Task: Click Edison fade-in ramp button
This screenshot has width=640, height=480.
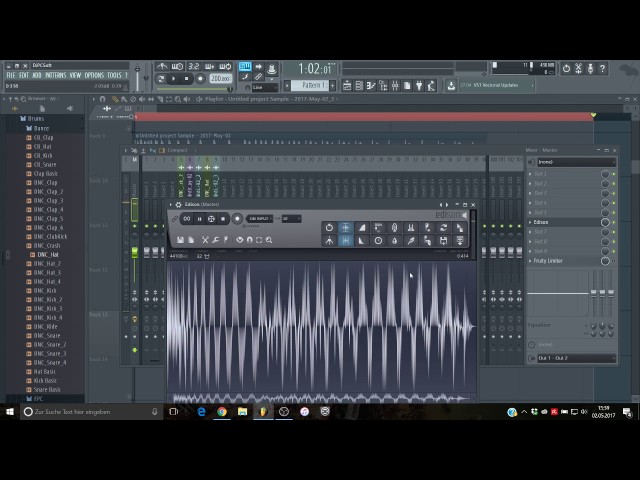Action: (x=362, y=227)
